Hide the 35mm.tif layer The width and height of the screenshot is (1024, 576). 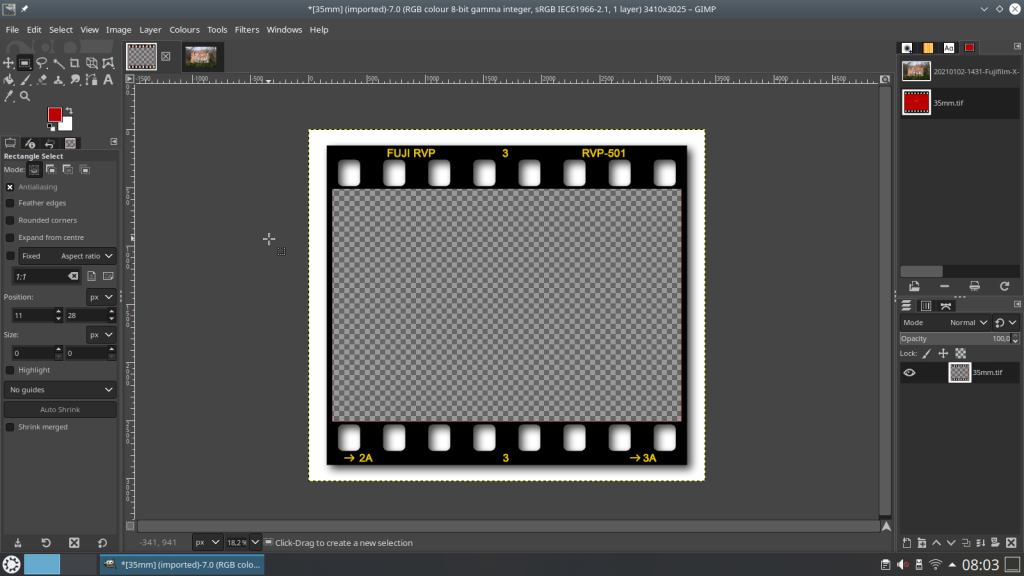(x=909, y=372)
